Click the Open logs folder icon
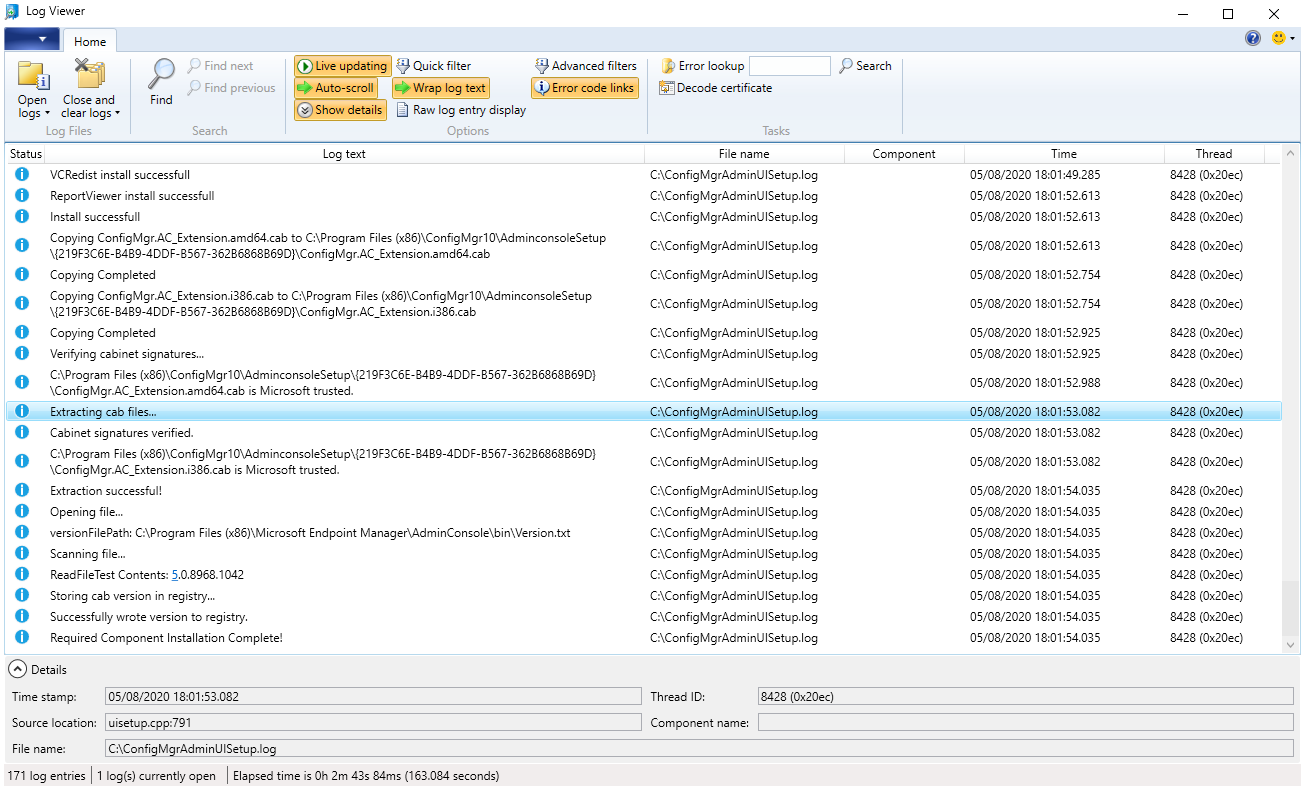Viewport: 1305px width, 787px height. (x=33, y=75)
